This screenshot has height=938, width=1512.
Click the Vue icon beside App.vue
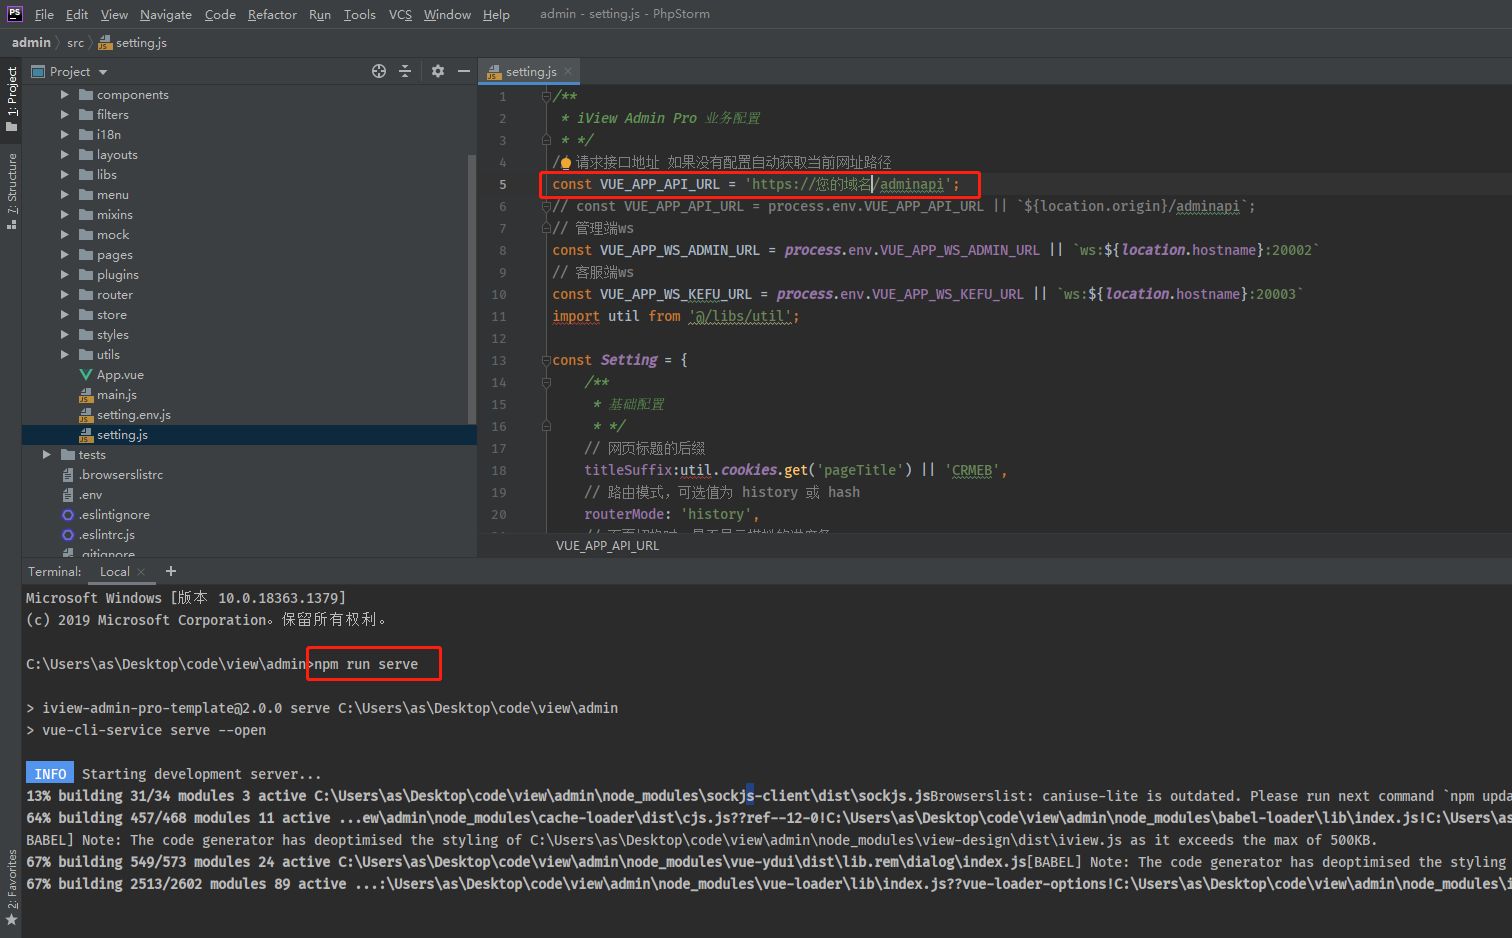(86, 375)
